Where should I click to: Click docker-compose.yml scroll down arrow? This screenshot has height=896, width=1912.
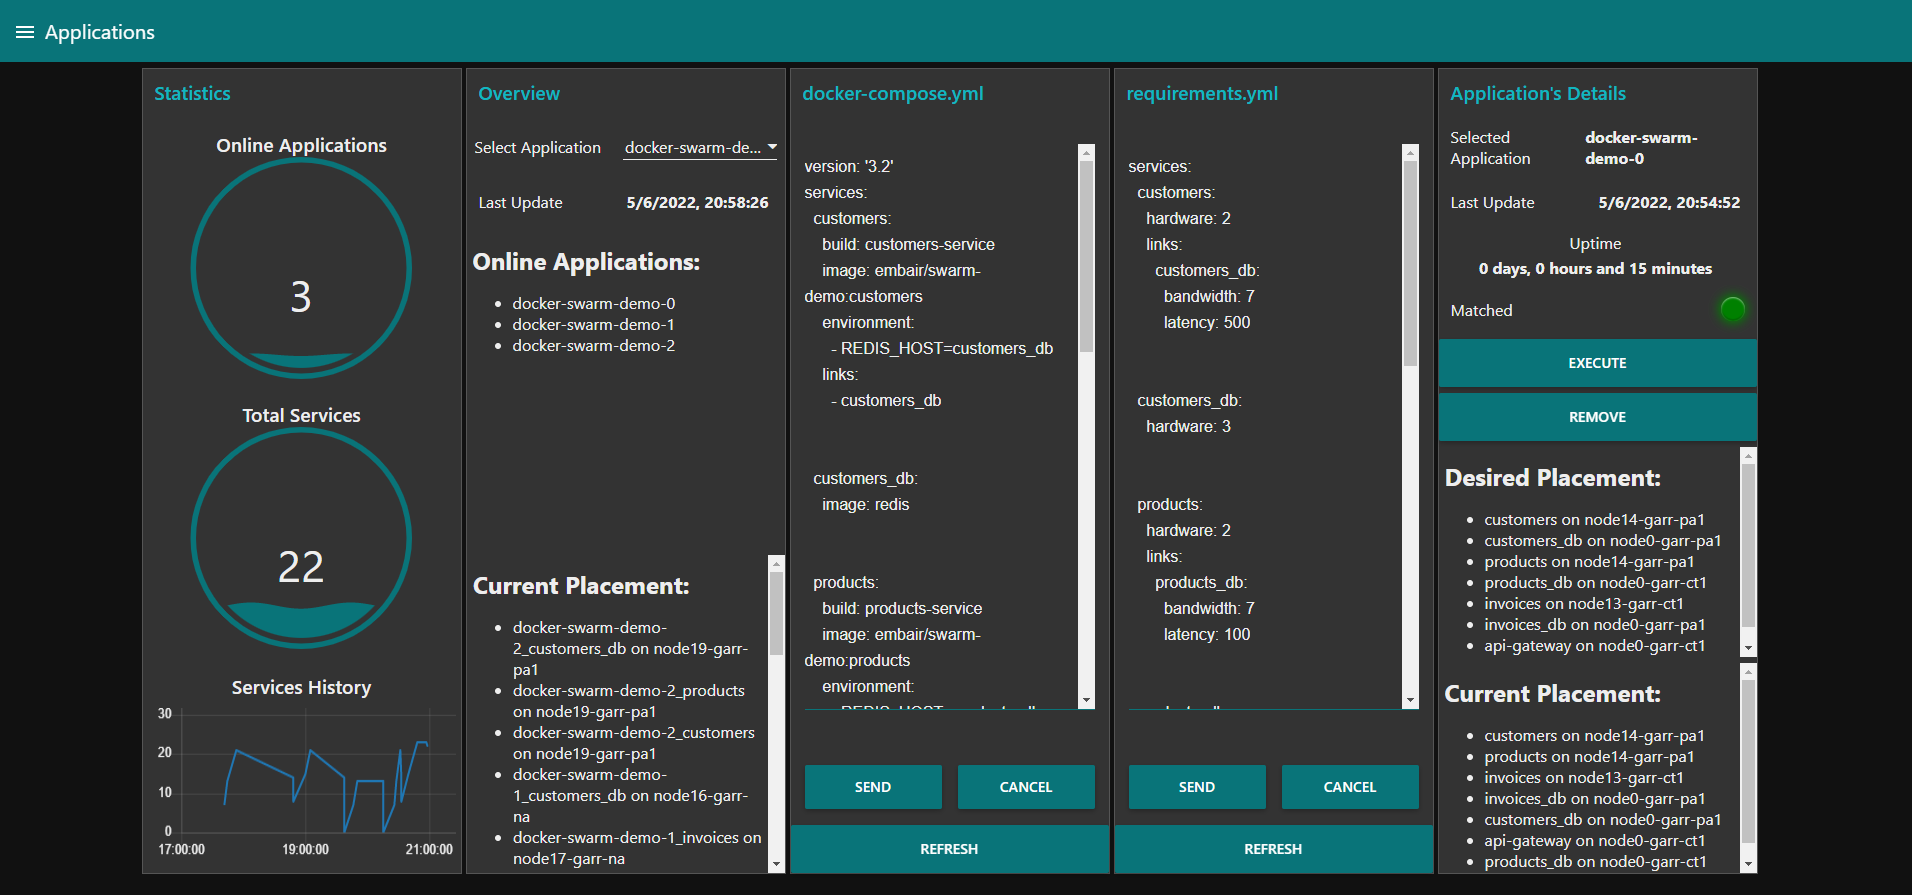click(x=1086, y=701)
